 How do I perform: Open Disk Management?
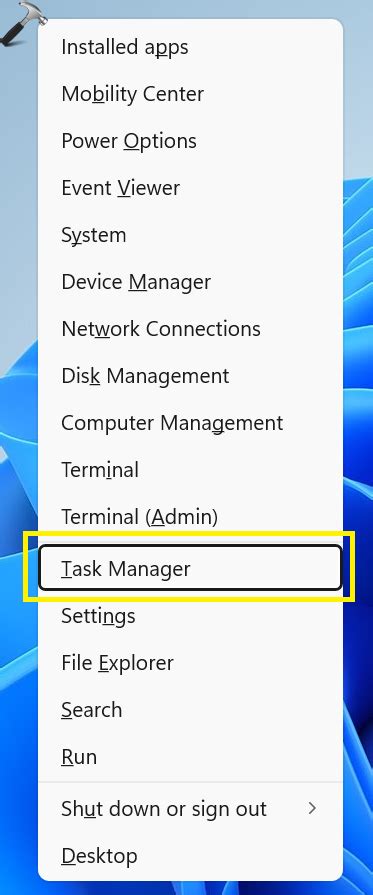(190, 376)
